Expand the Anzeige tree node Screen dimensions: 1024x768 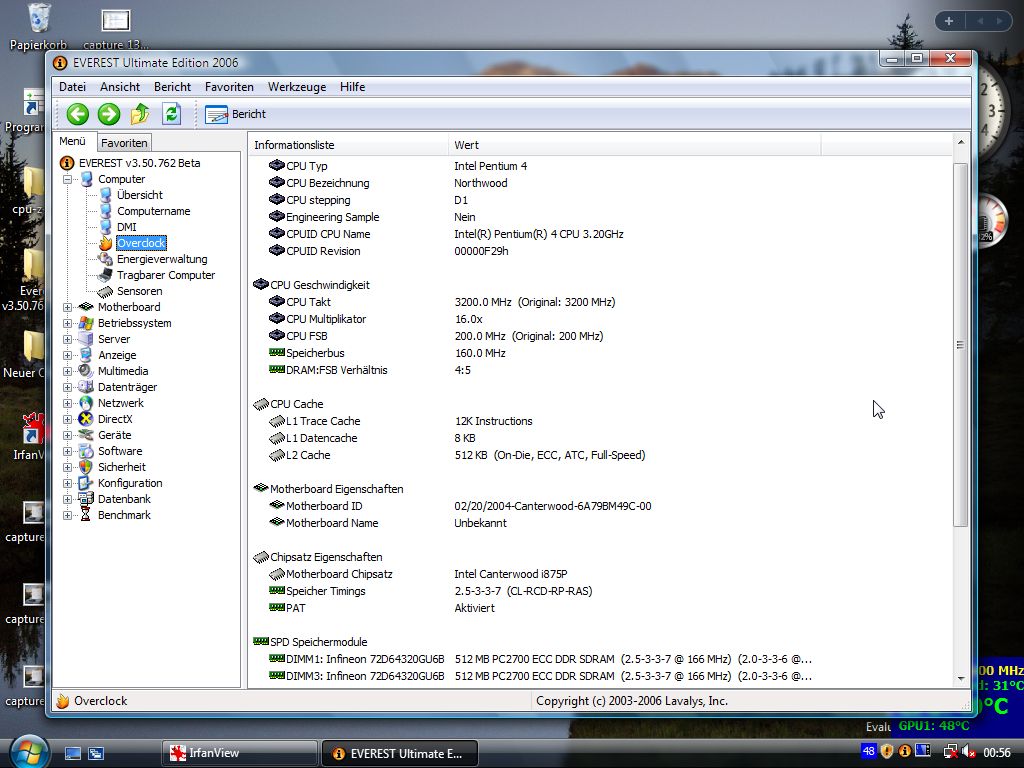click(67, 355)
